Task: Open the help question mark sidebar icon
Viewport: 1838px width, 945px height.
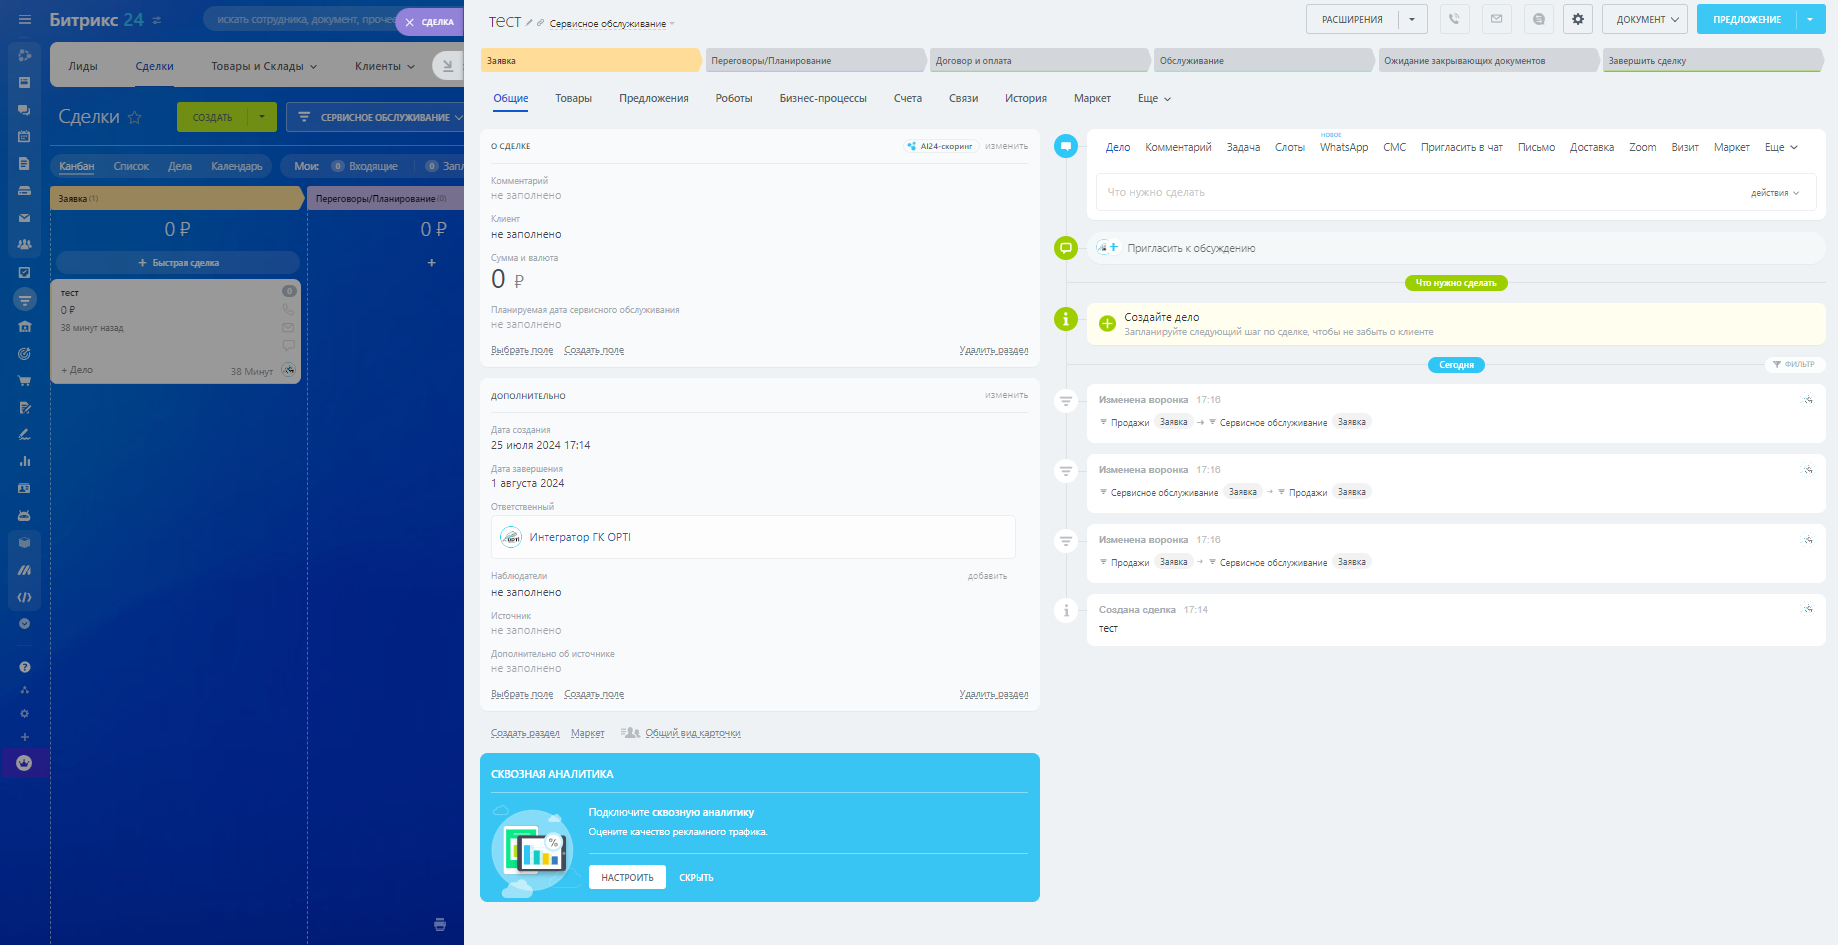Action: click(25, 667)
